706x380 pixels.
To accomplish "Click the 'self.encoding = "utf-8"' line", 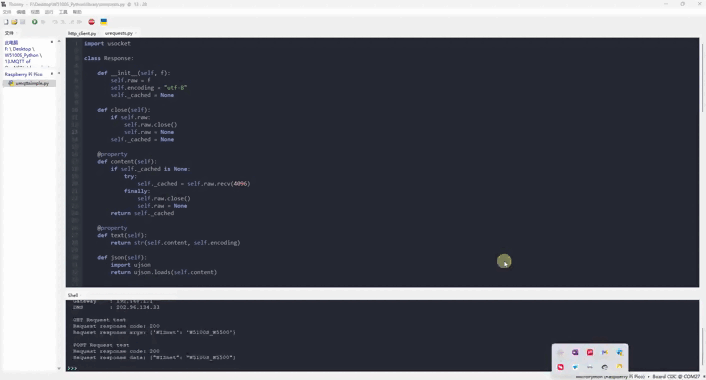I will coord(149,88).
